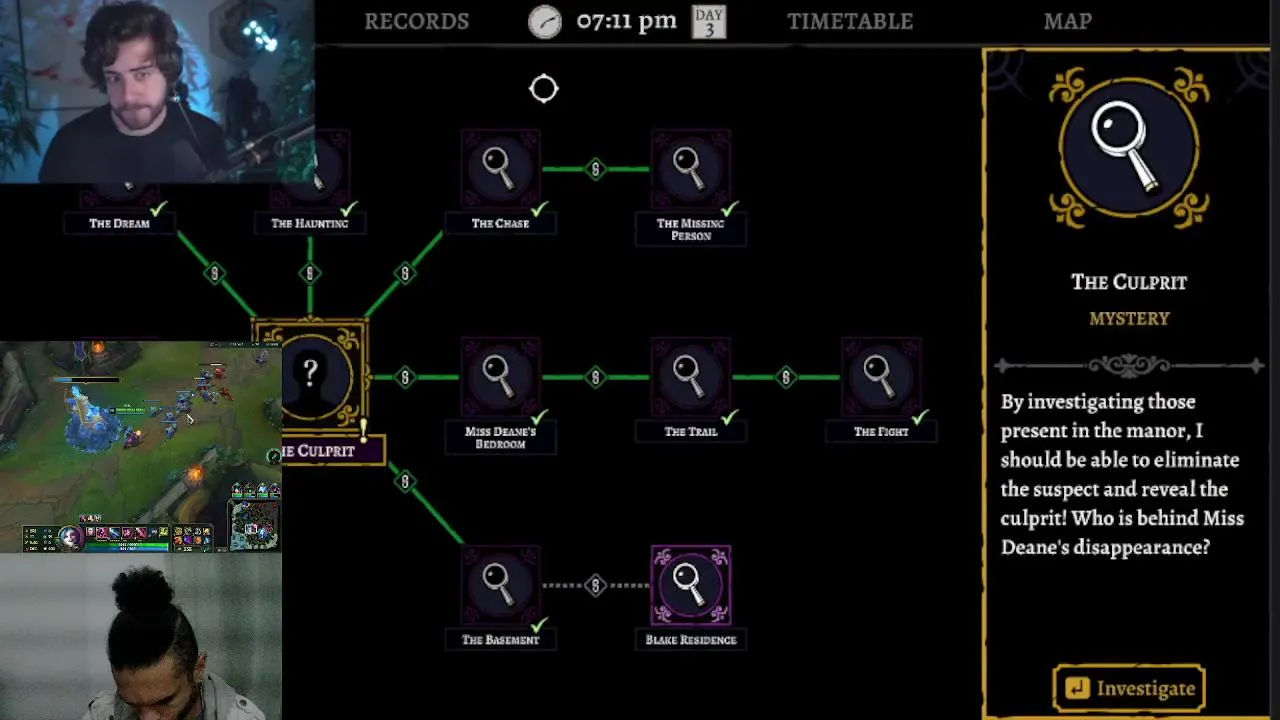Click Blake Residence label

point(690,639)
